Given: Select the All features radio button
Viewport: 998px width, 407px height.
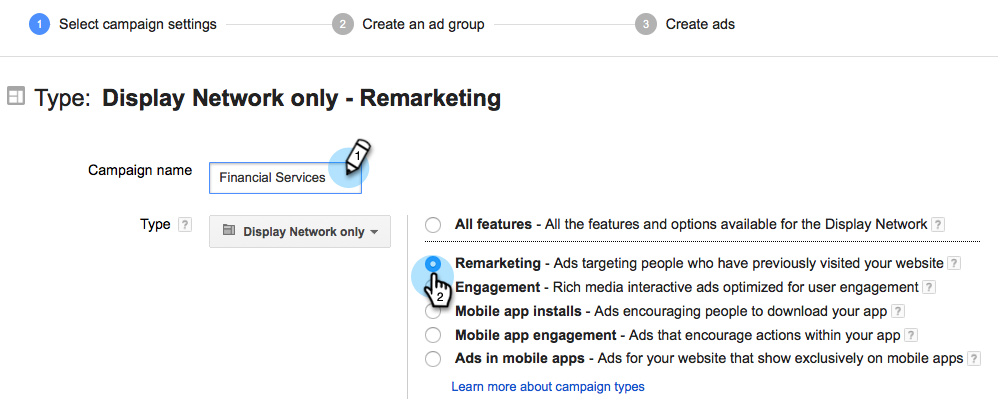Looking at the screenshot, I should [433, 225].
